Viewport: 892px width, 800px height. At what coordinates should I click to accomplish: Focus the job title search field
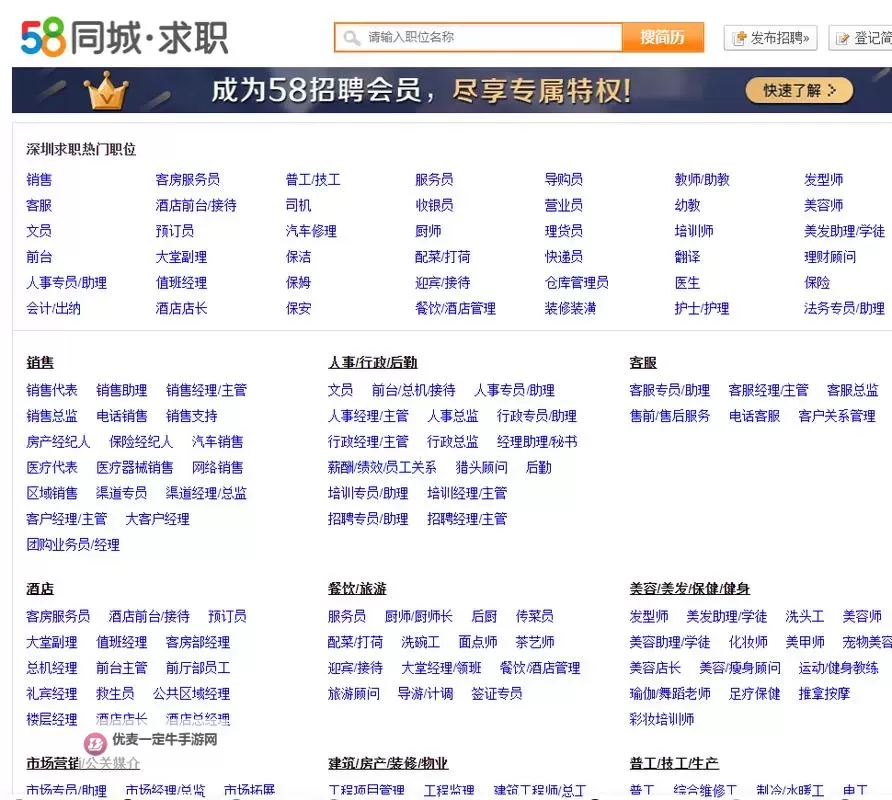(x=478, y=38)
